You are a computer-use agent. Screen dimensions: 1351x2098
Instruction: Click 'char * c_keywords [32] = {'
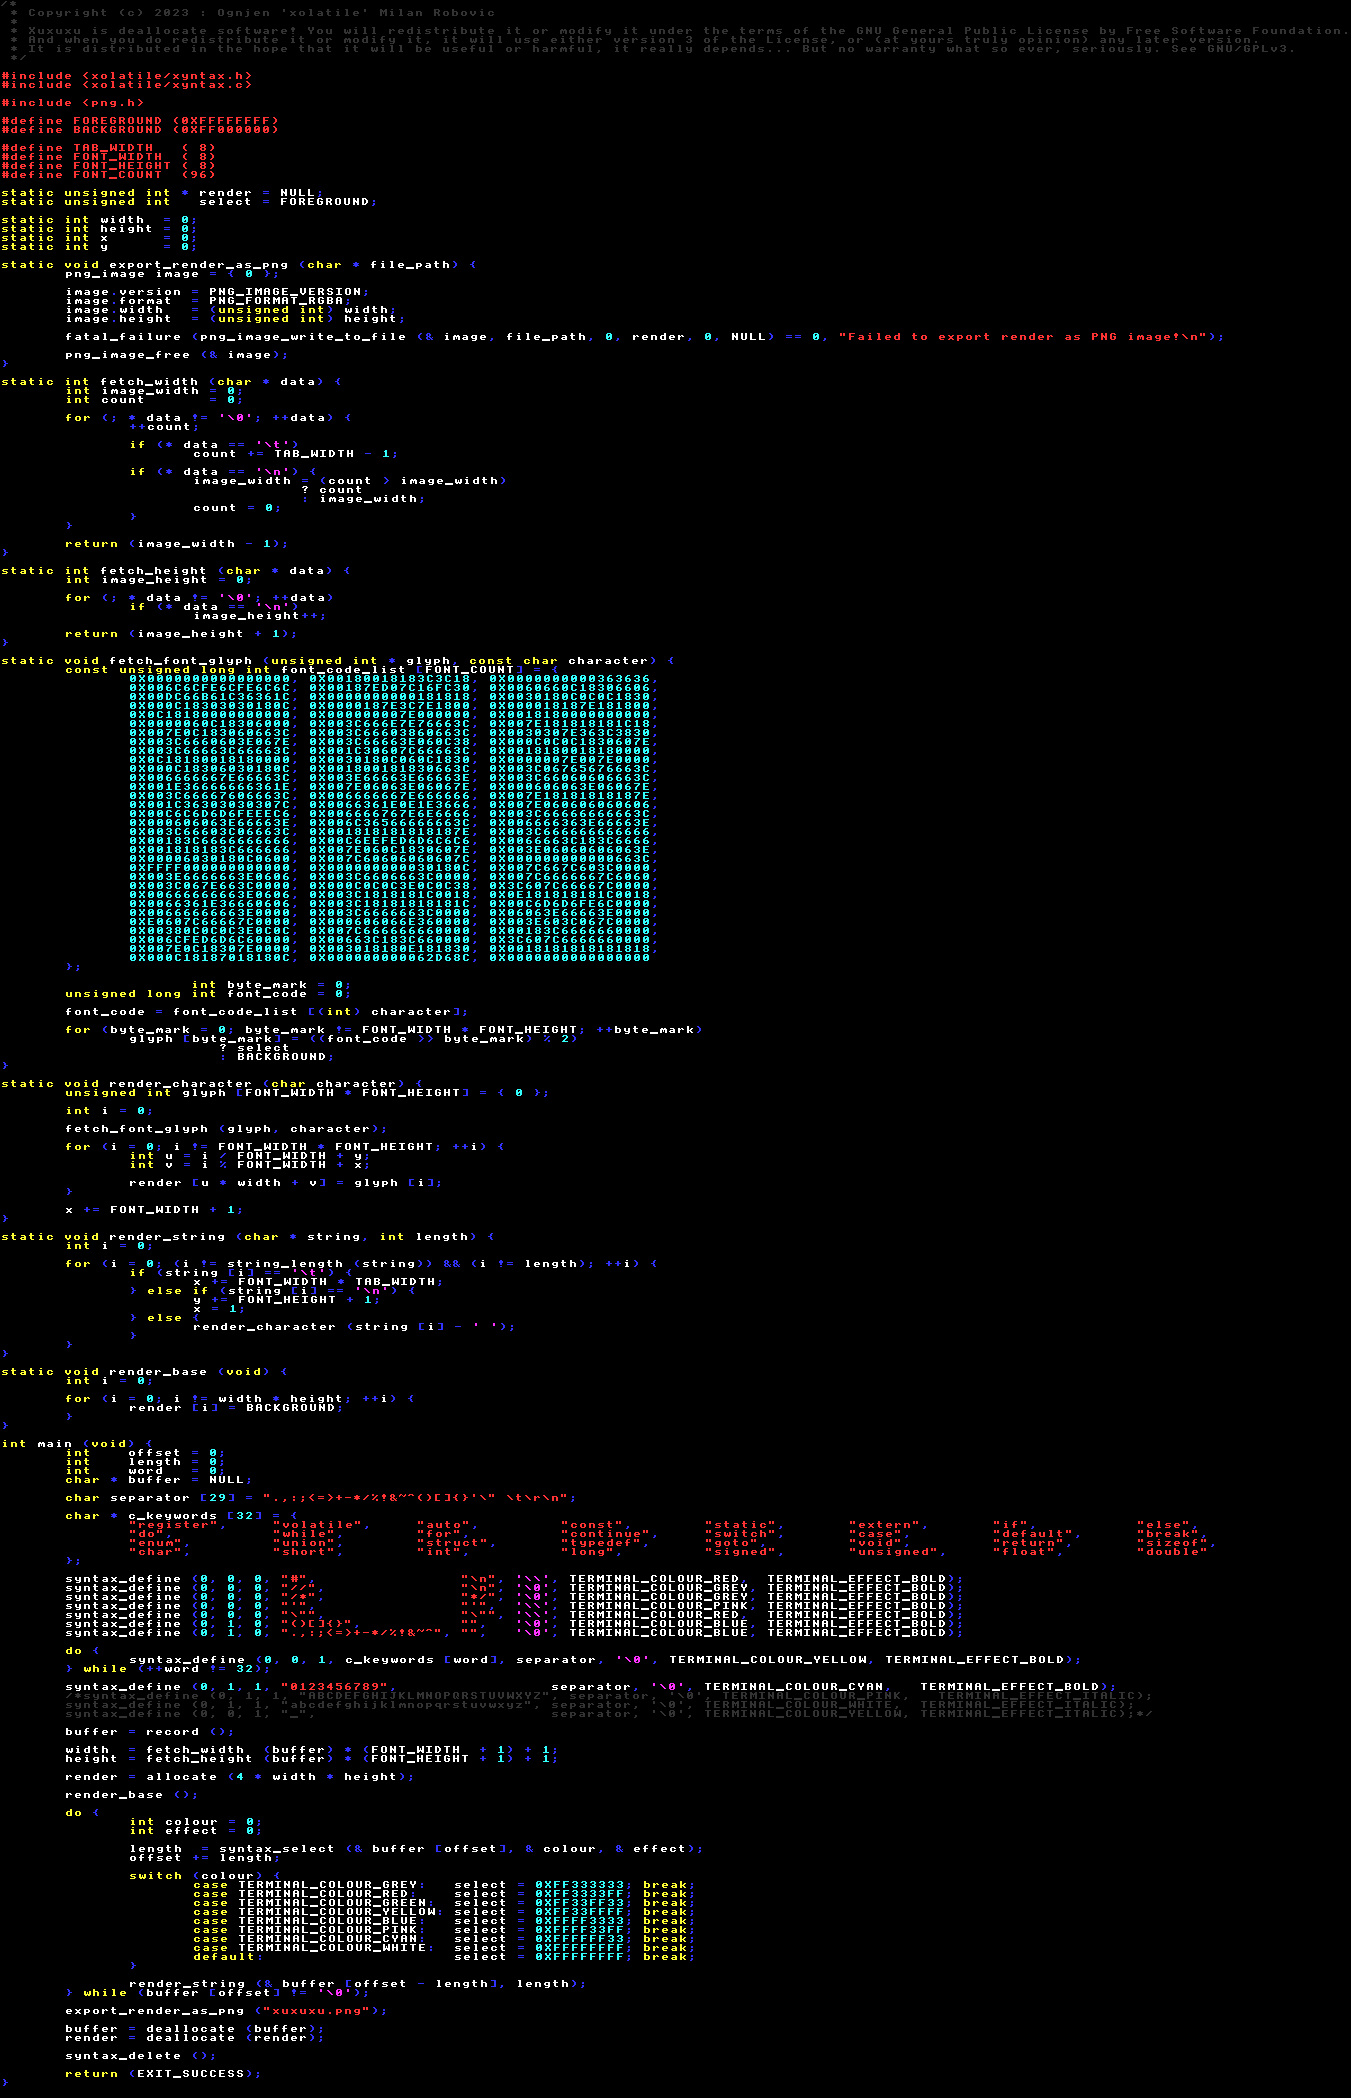[x=181, y=1516]
